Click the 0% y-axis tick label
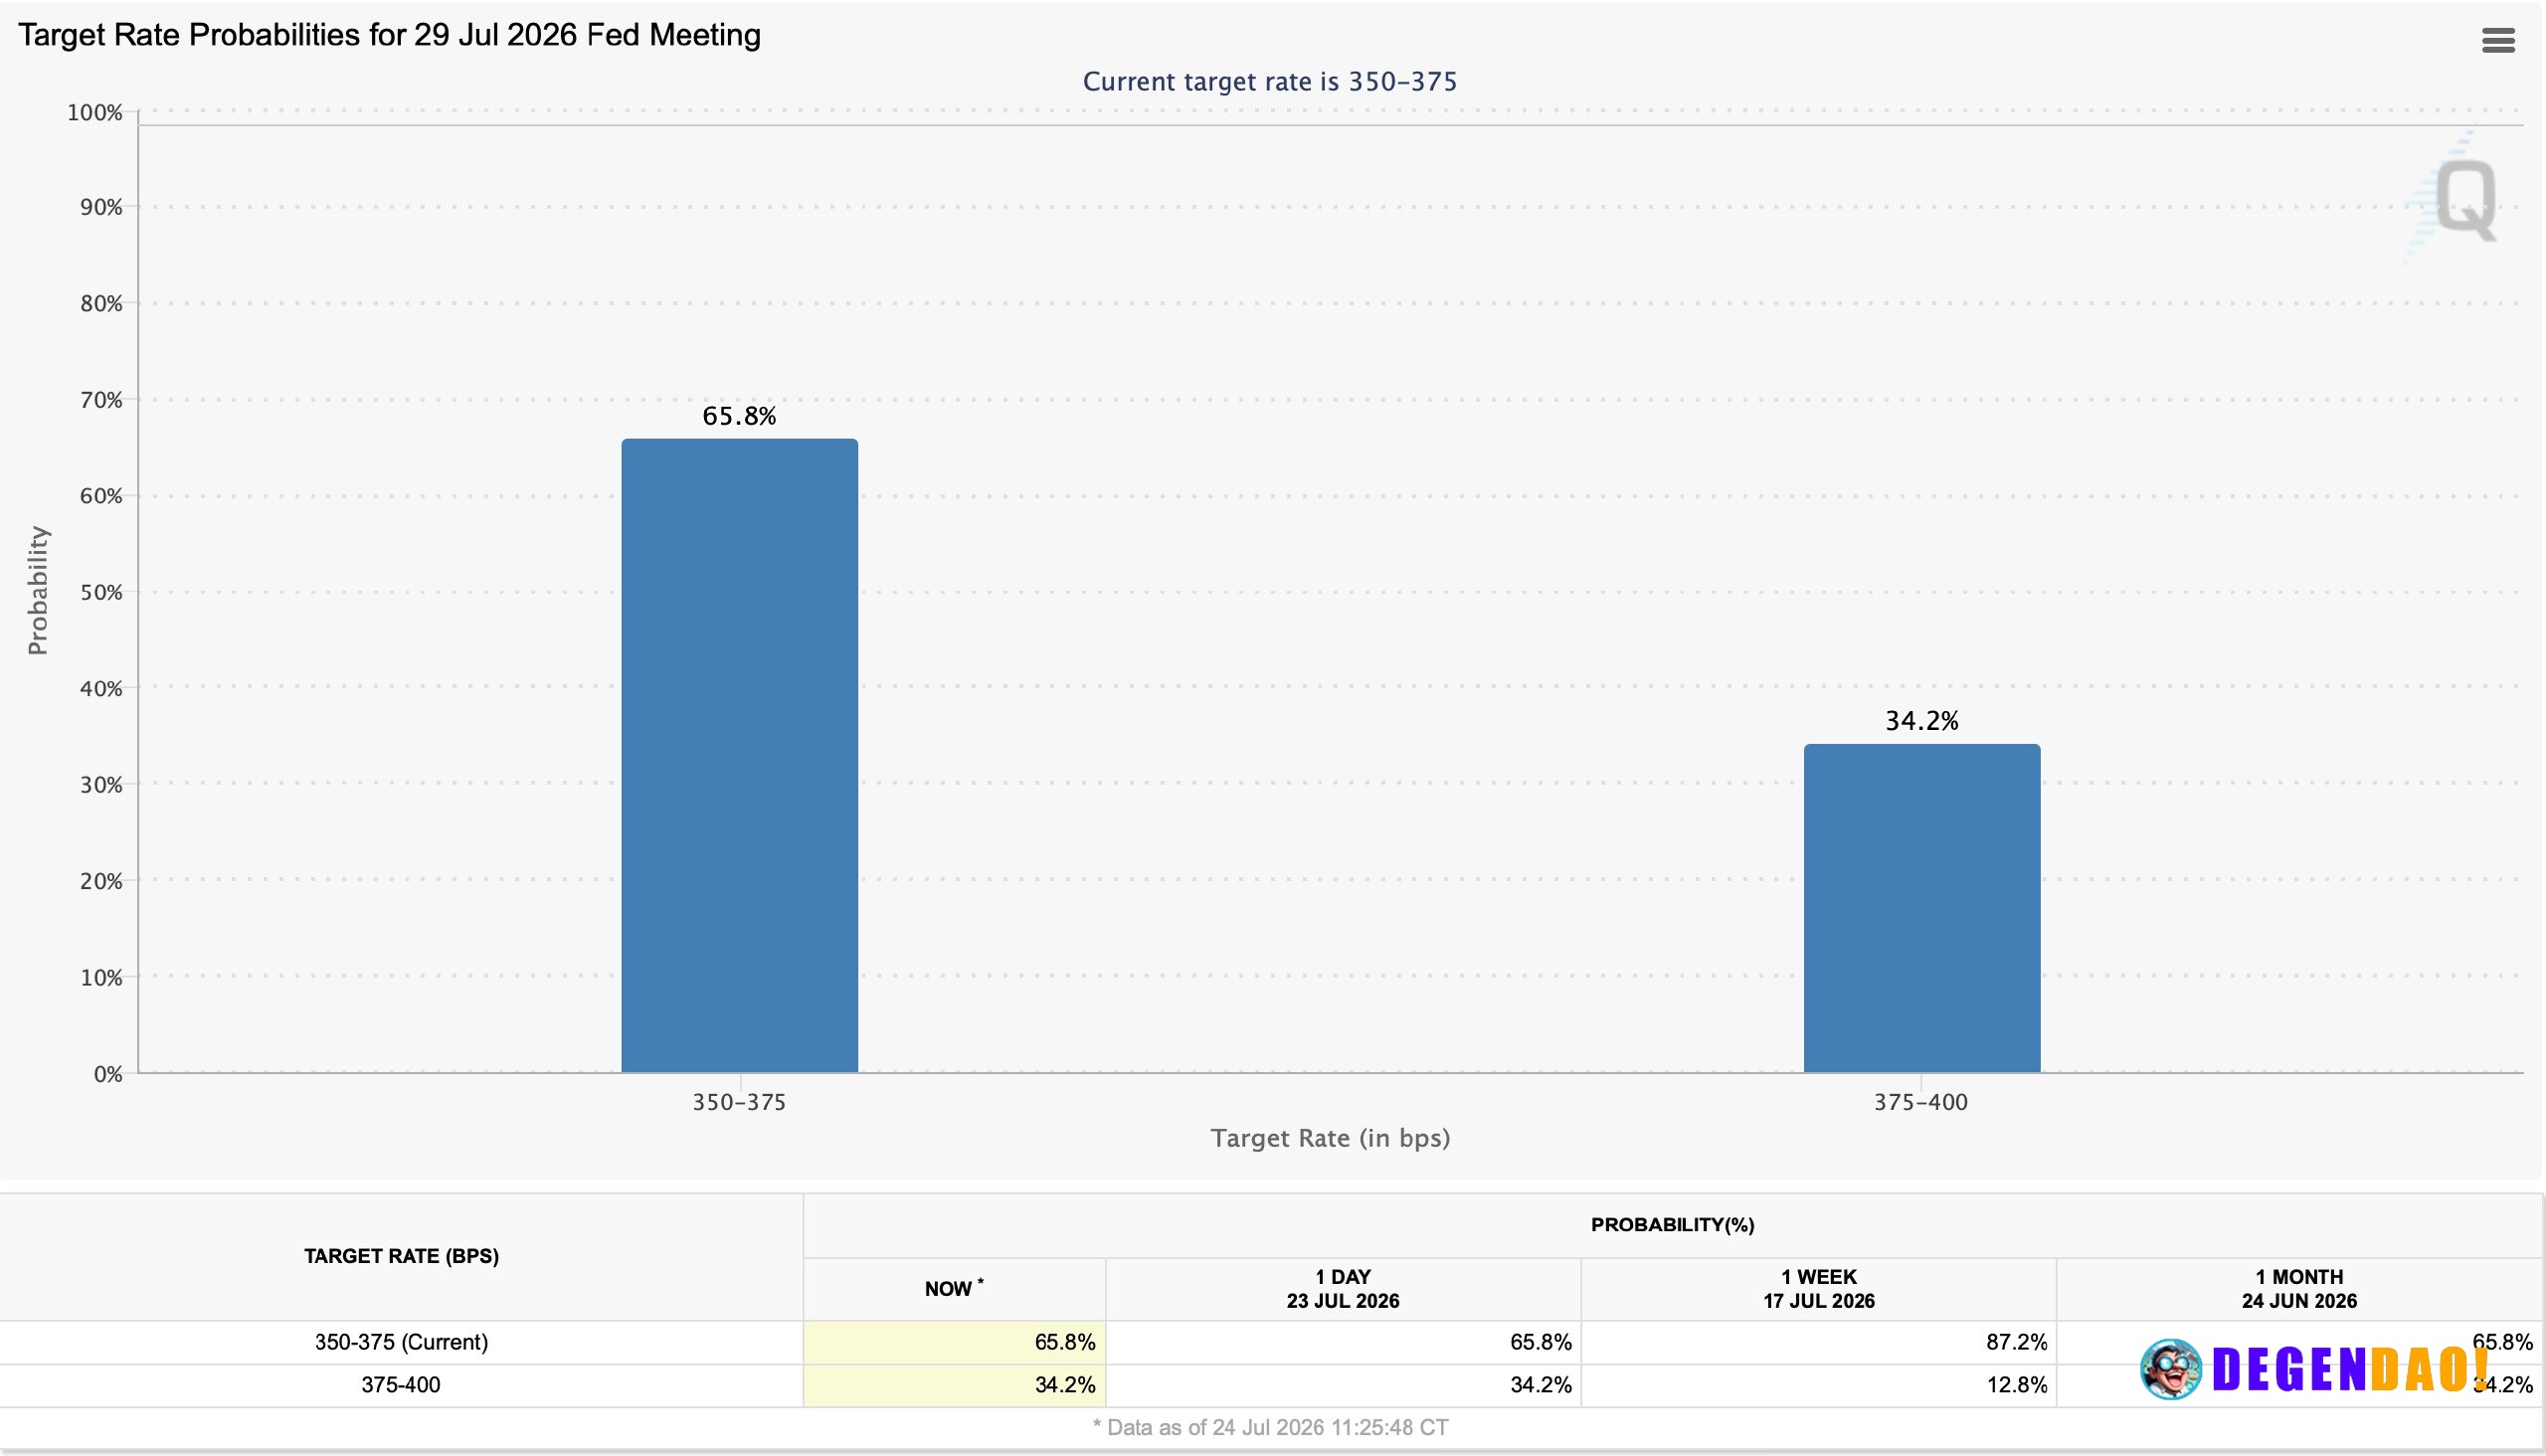Image resolution: width=2546 pixels, height=1456 pixels. click(x=108, y=1074)
